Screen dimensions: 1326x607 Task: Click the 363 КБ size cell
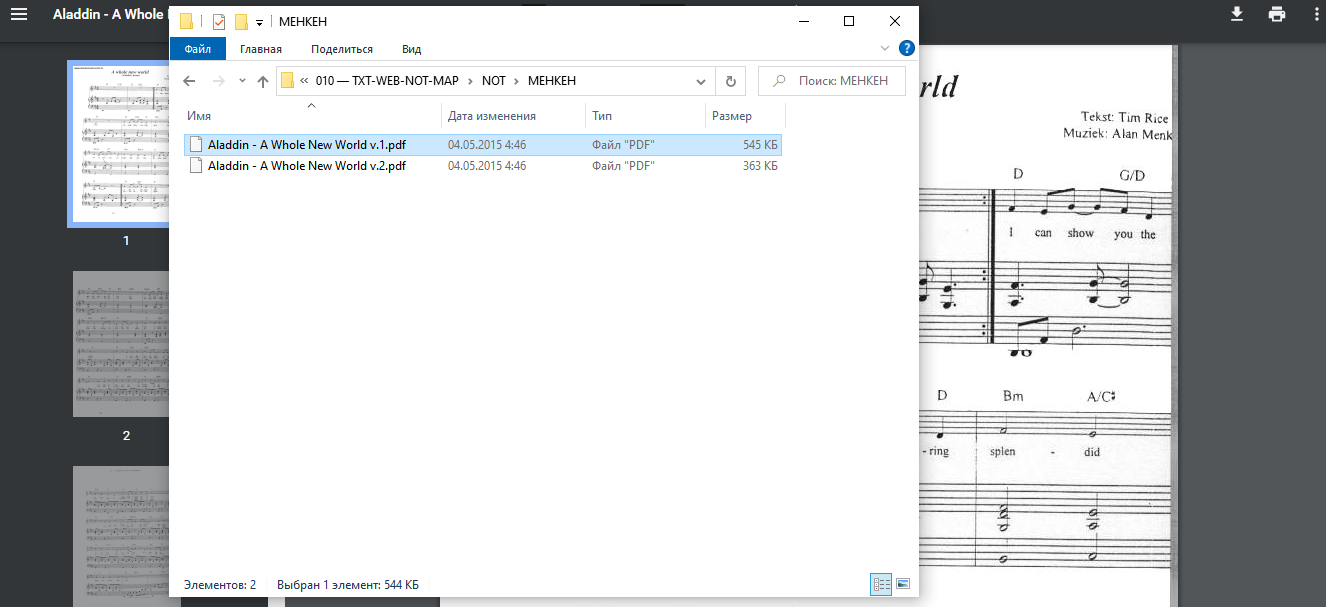760,166
